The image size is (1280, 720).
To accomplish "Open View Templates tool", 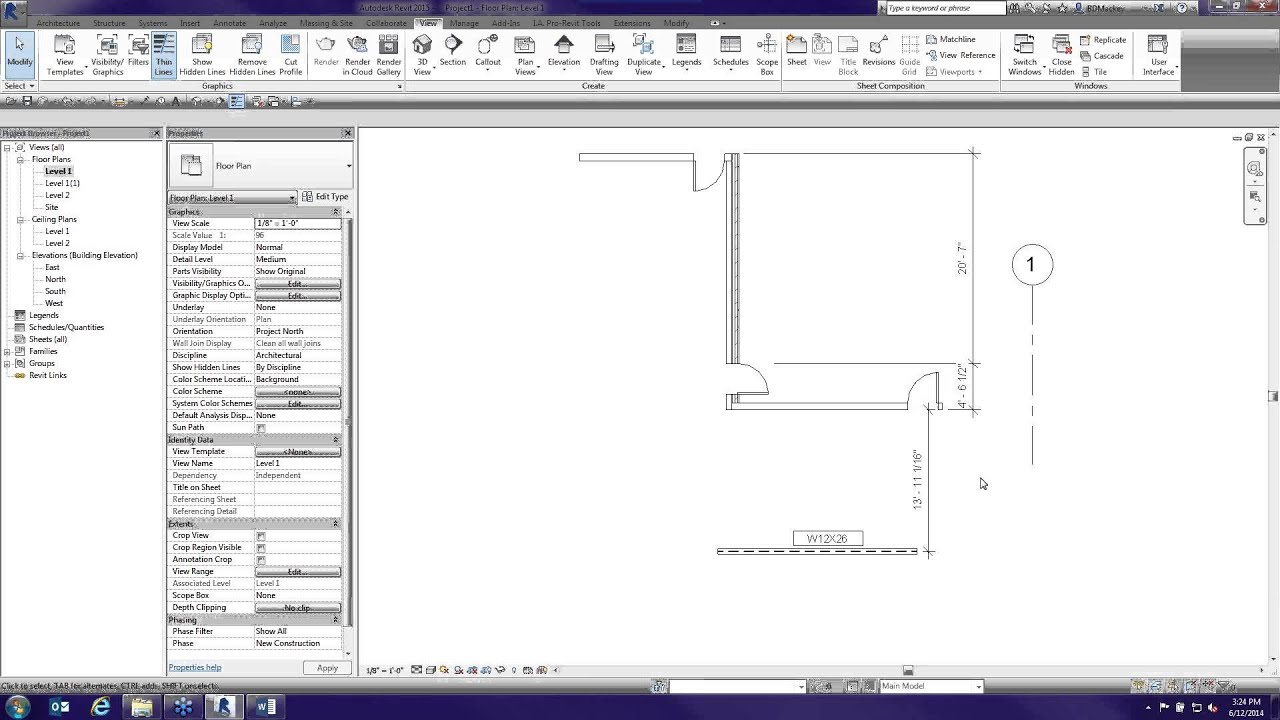I will point(65,54).
